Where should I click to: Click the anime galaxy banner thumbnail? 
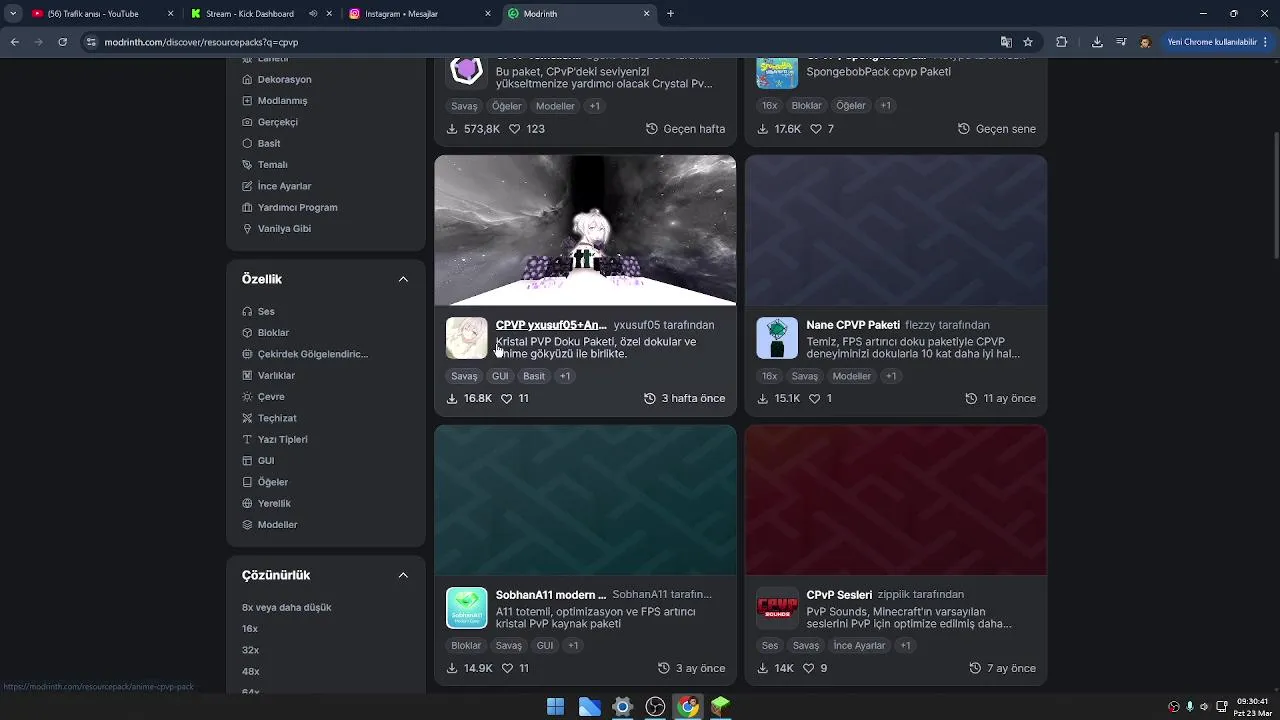click(585, 230)
